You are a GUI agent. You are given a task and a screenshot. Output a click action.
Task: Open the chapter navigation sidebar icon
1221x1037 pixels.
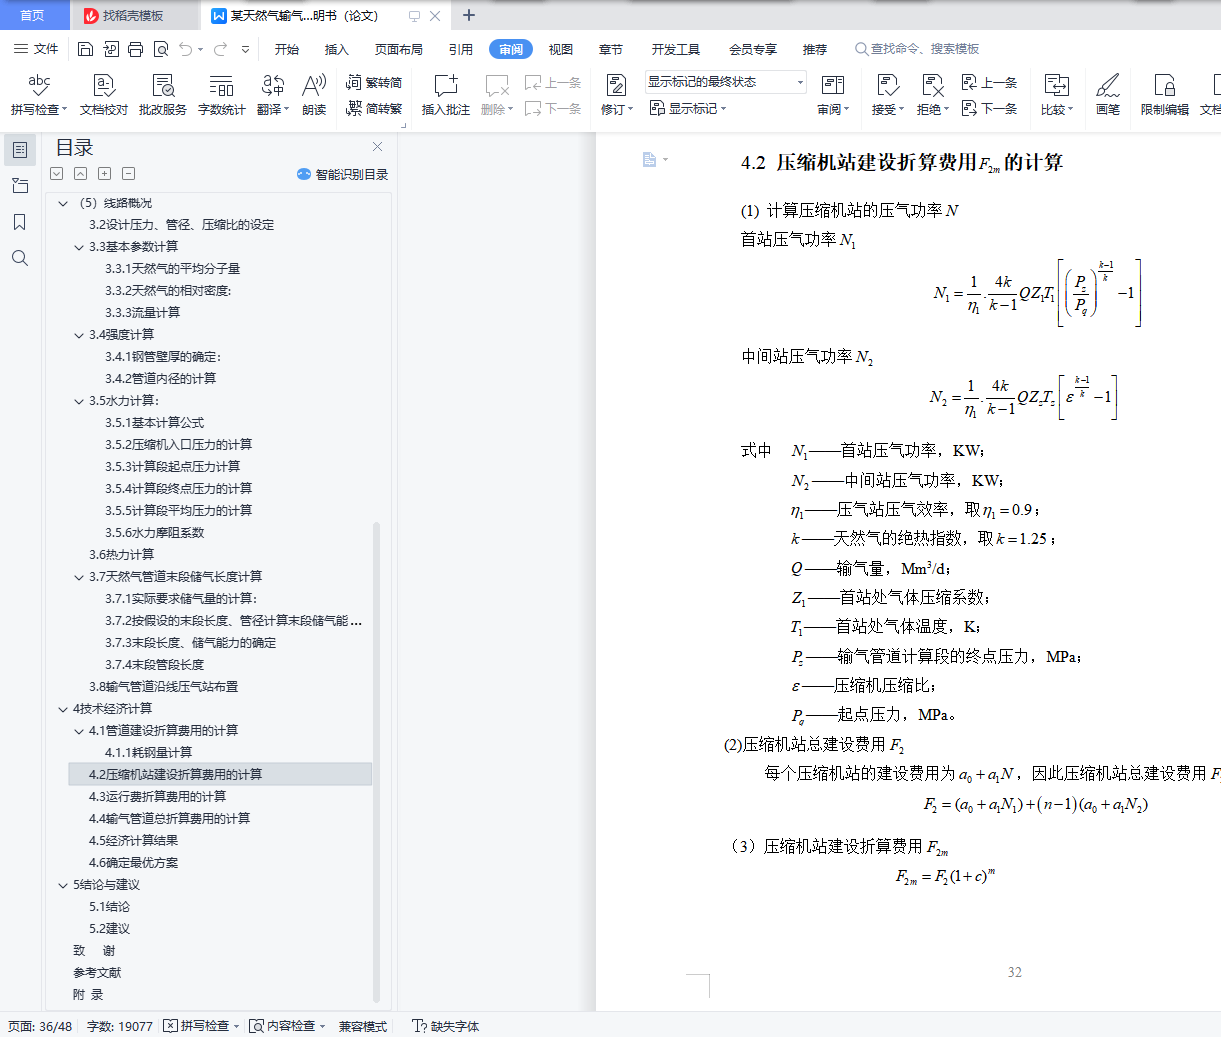click(19, 186)
